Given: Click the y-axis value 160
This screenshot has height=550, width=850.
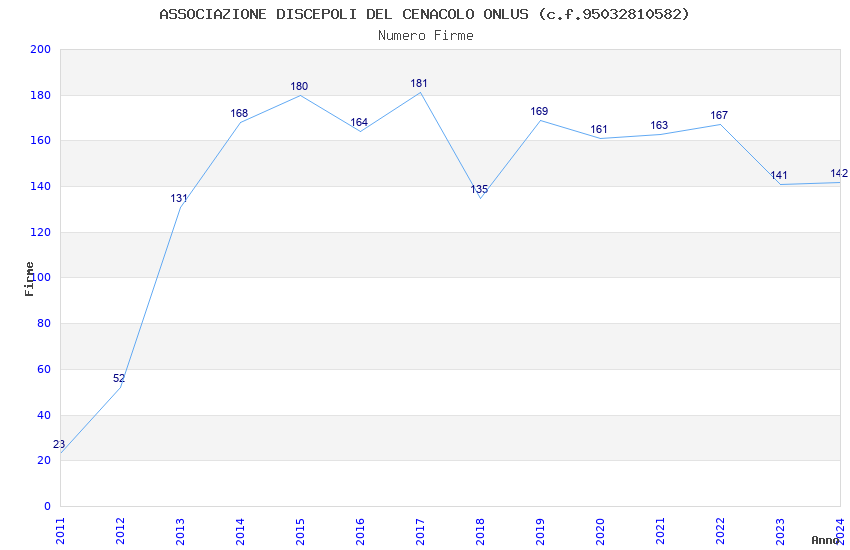Looking at the screenshot, I should pyautogui.click(x=41, y=140).
